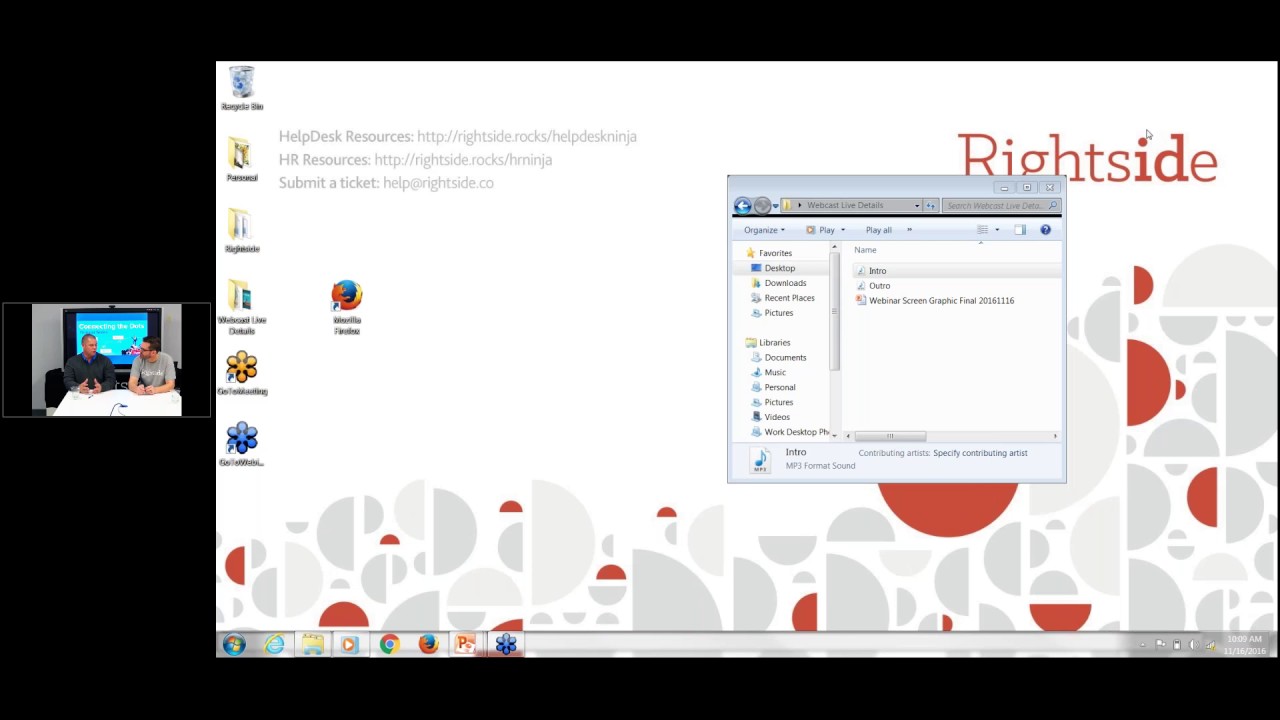Viewport: 1280px width, 720px height.
Task: Click the Specify contributing artist field
Action: (x=980, y=453)
